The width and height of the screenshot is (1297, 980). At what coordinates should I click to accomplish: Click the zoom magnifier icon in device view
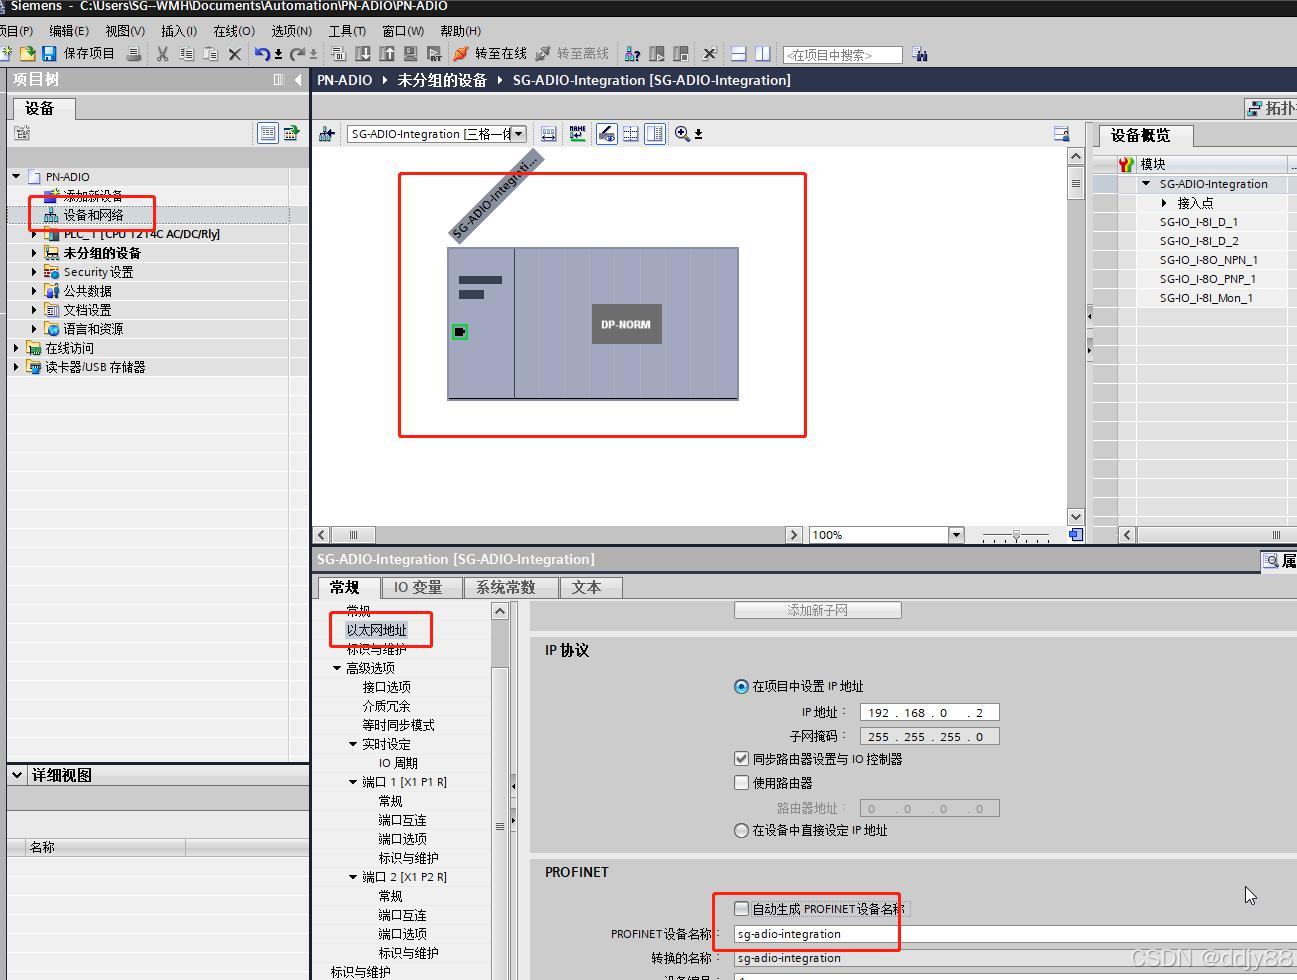coord(682,133)
